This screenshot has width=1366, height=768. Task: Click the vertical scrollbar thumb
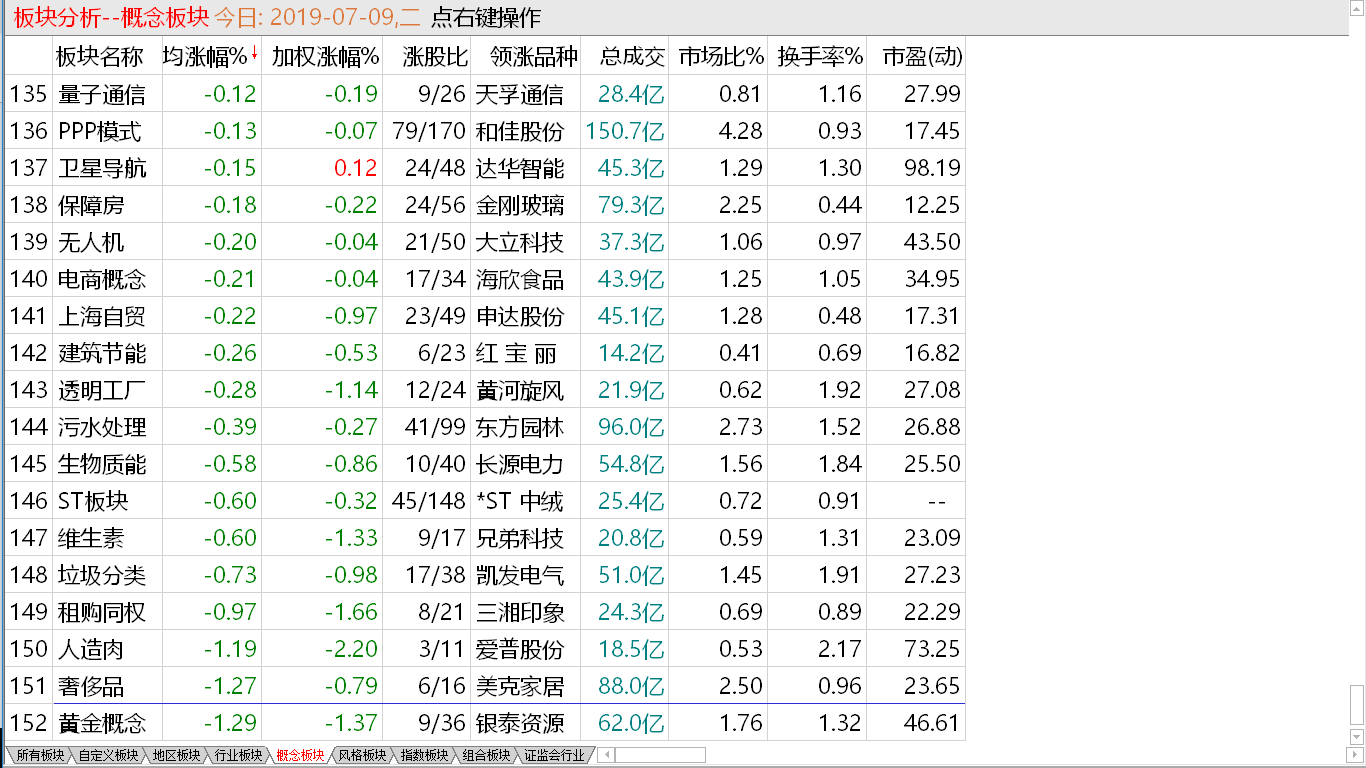point(1356,707)
